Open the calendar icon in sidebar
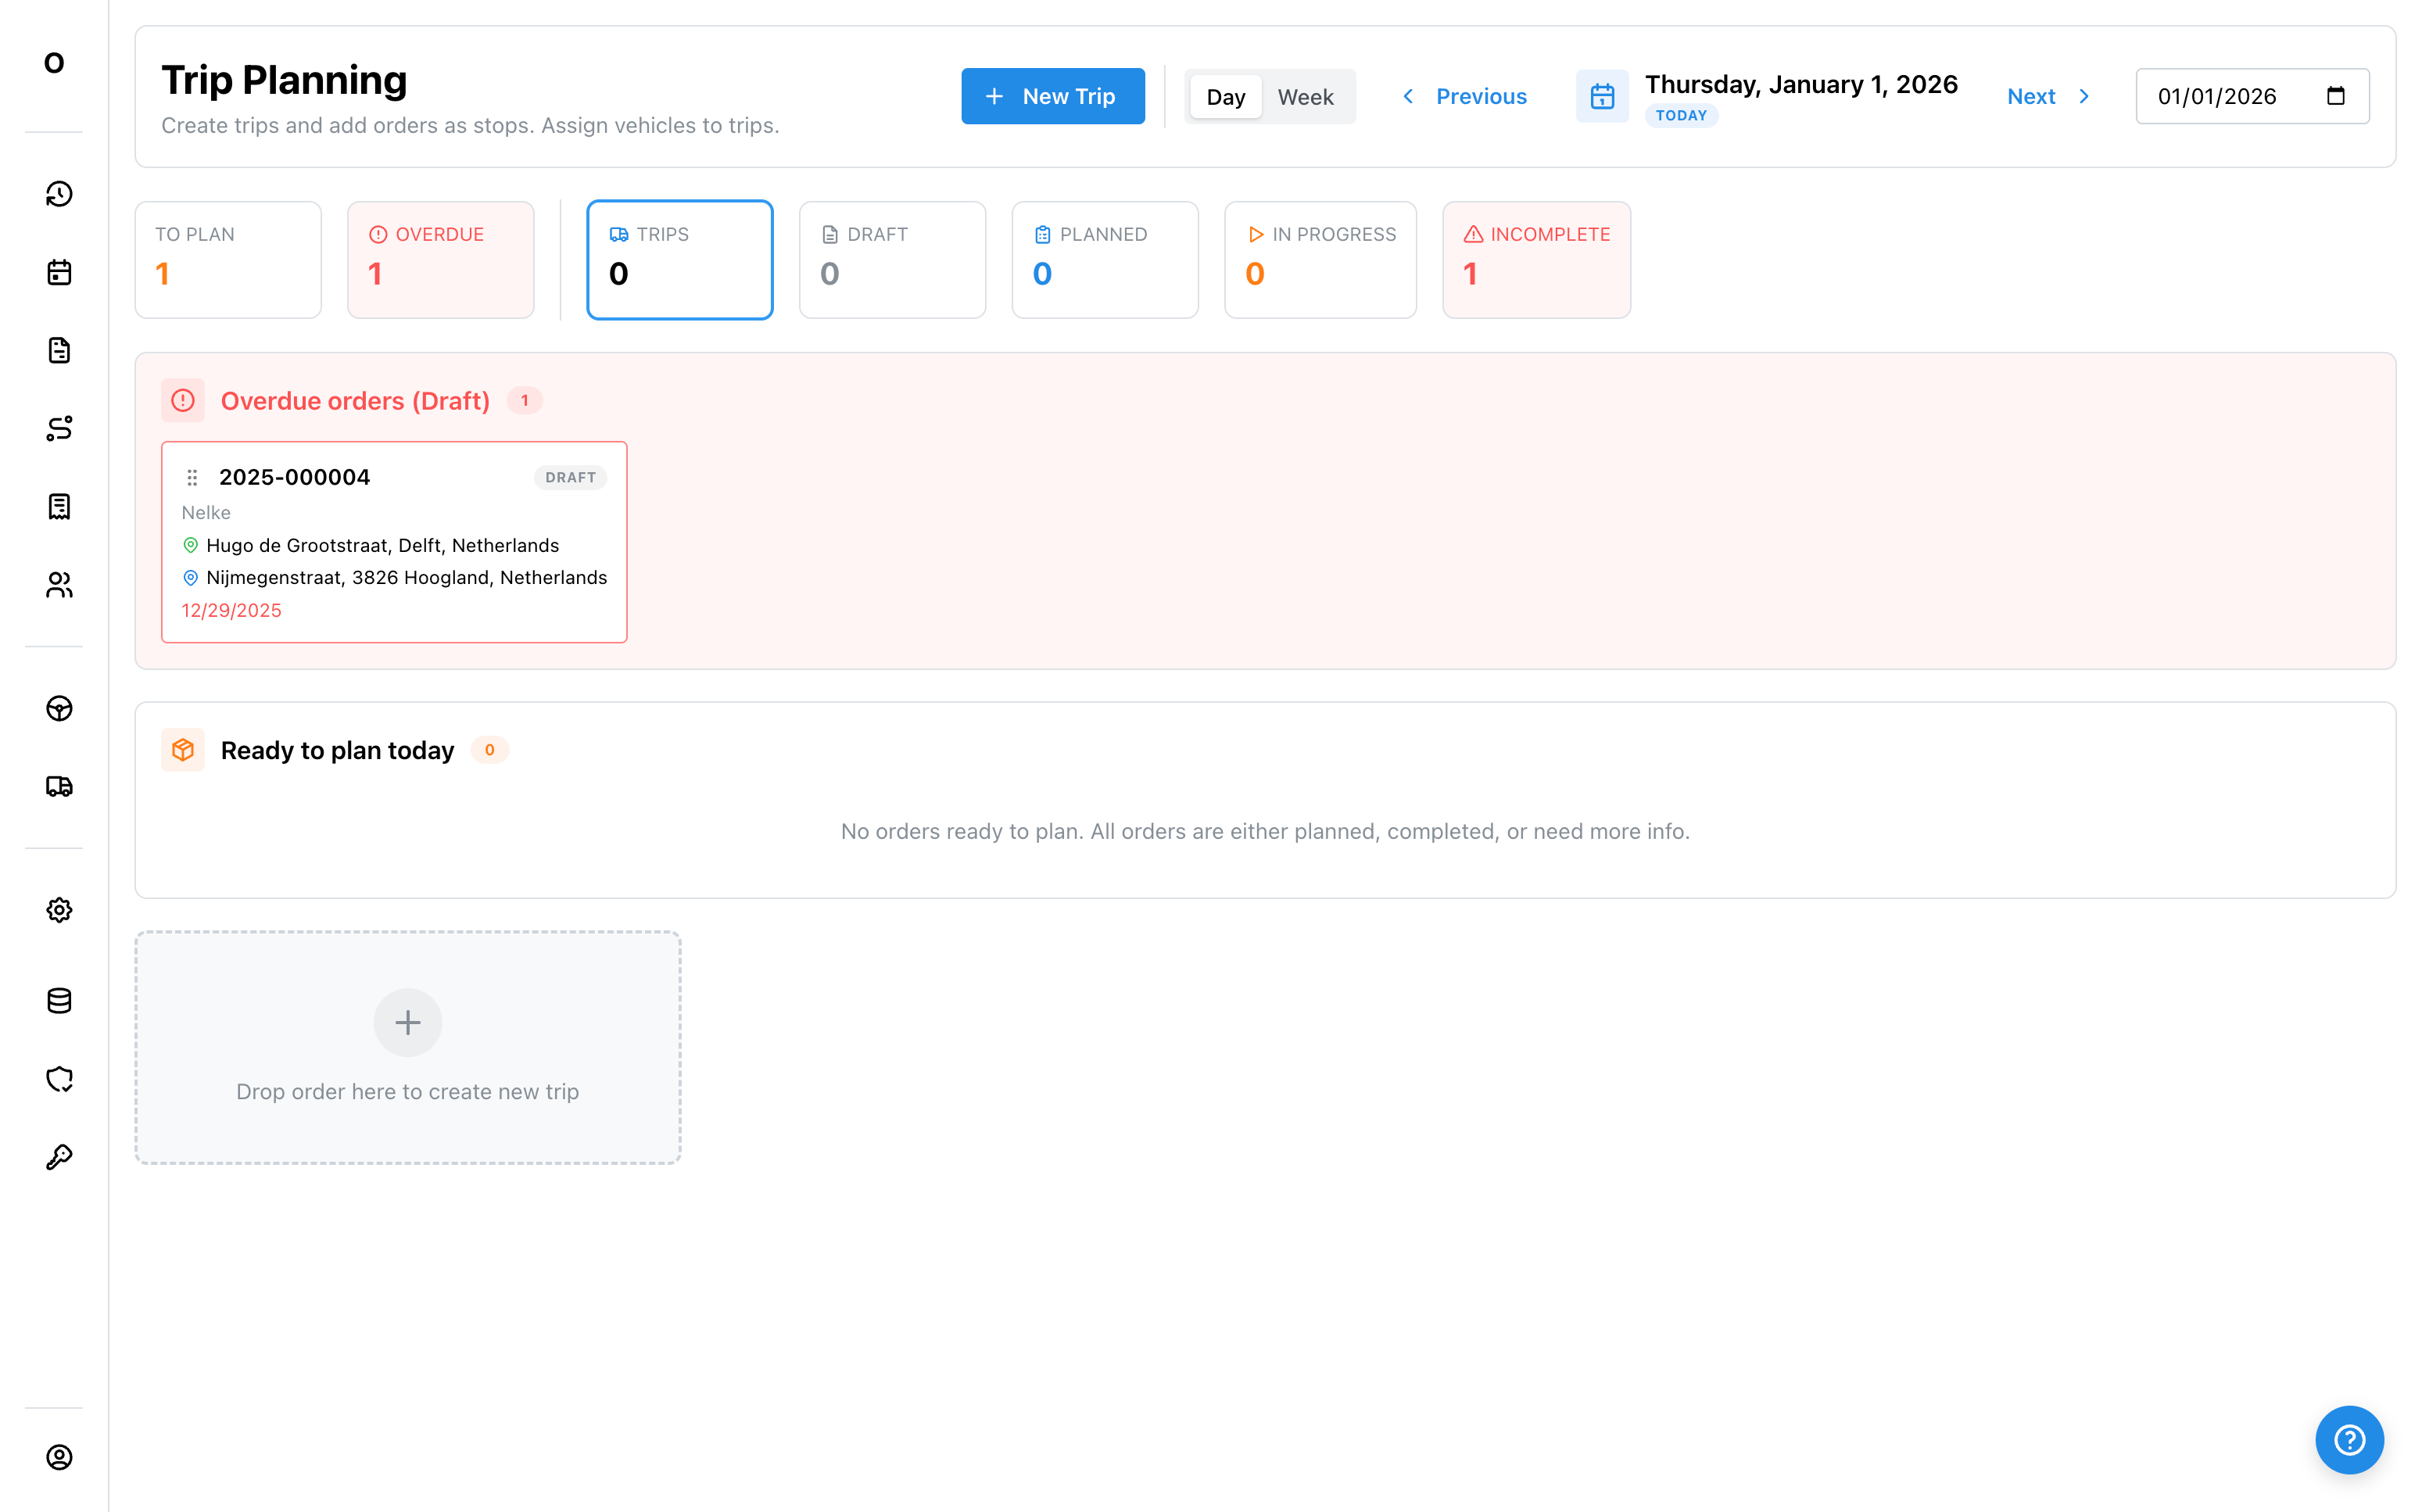This screenshot has height=1512, width=2422. (x=59, y=272)
